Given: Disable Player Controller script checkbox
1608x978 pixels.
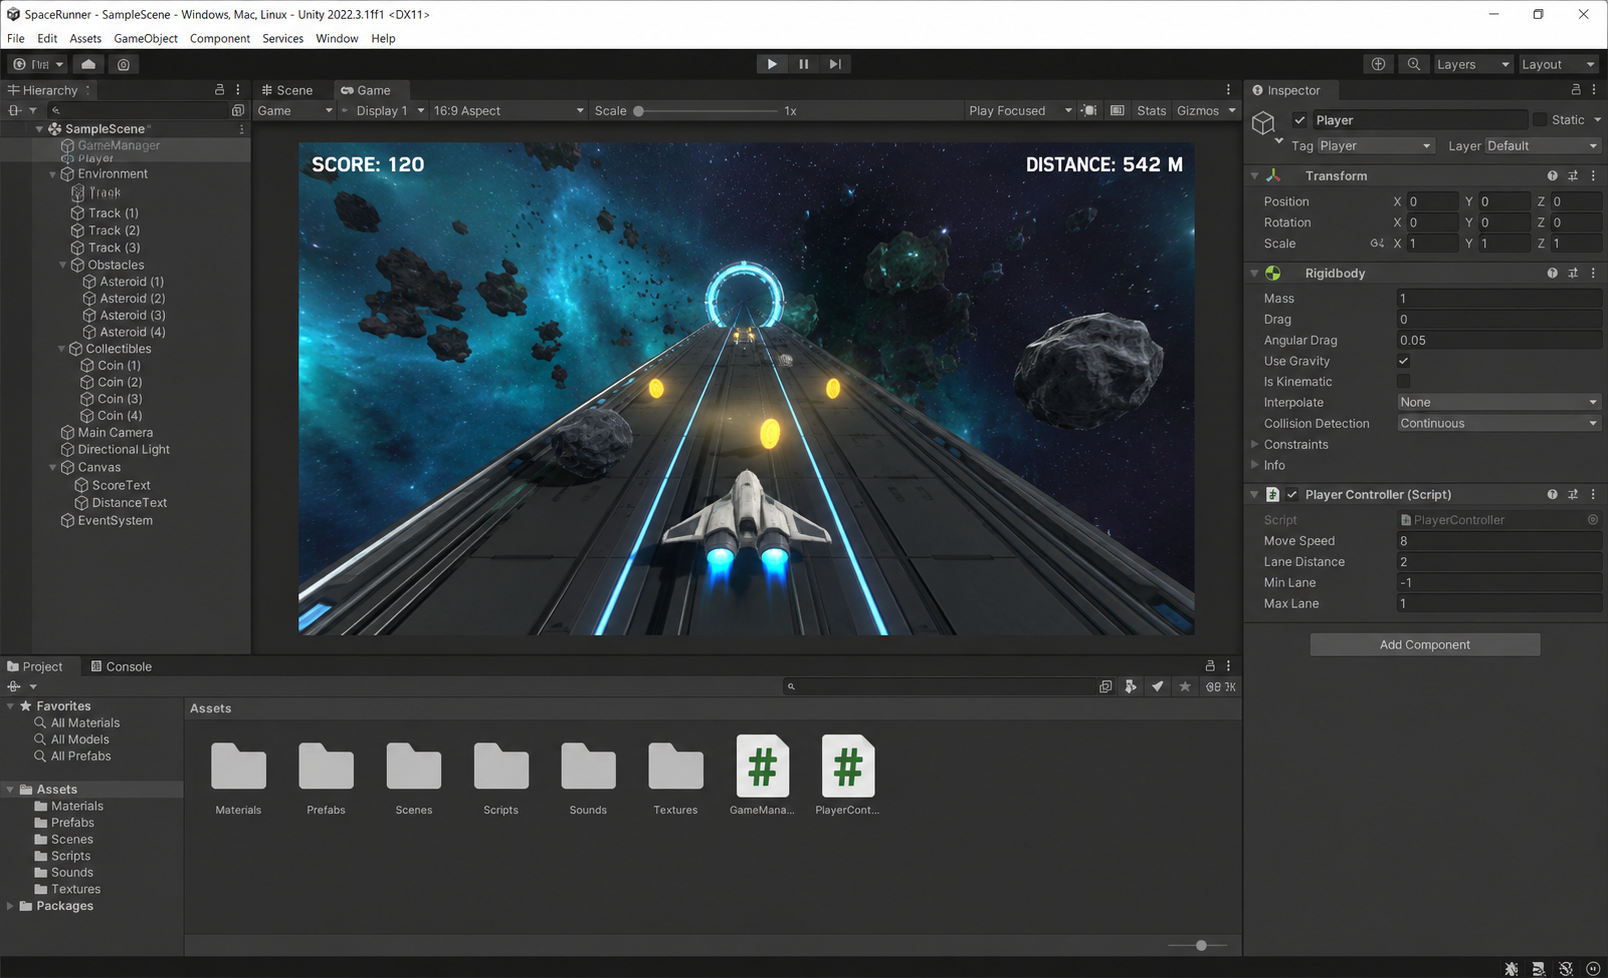Looking at the screenshot, I should click(1292, 495).
